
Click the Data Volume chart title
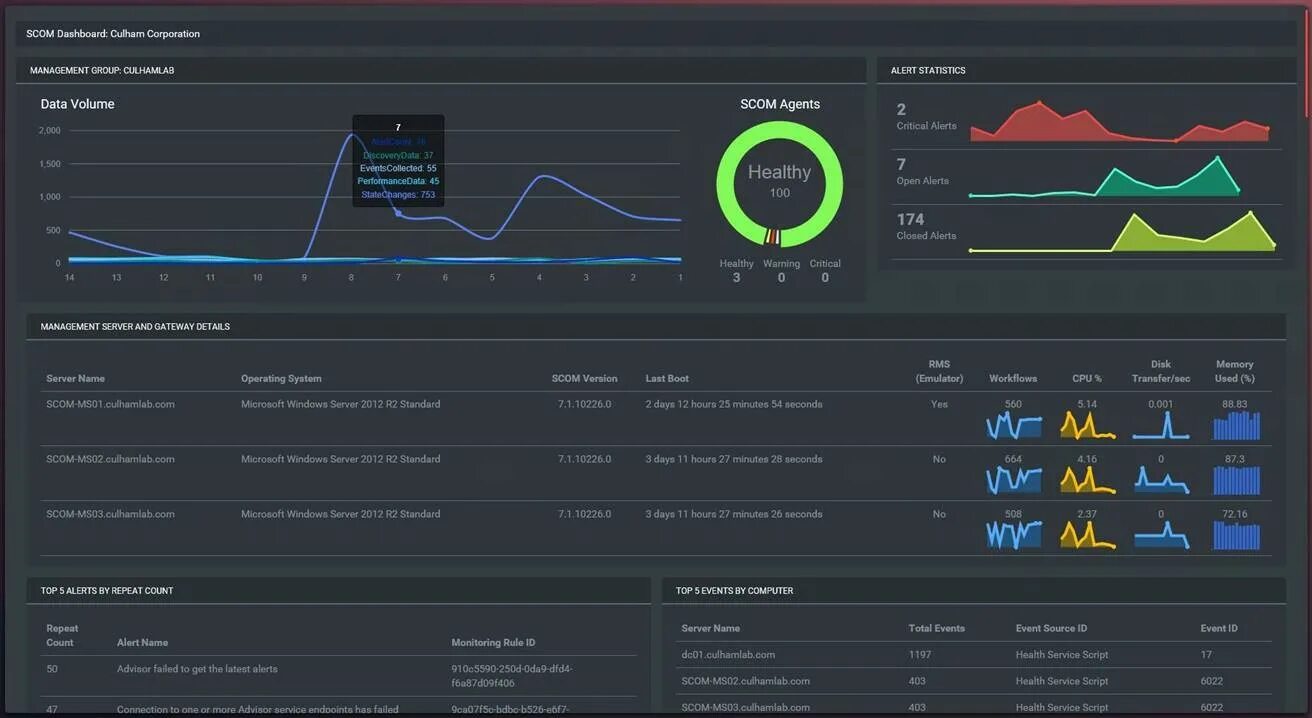(77, 104)
